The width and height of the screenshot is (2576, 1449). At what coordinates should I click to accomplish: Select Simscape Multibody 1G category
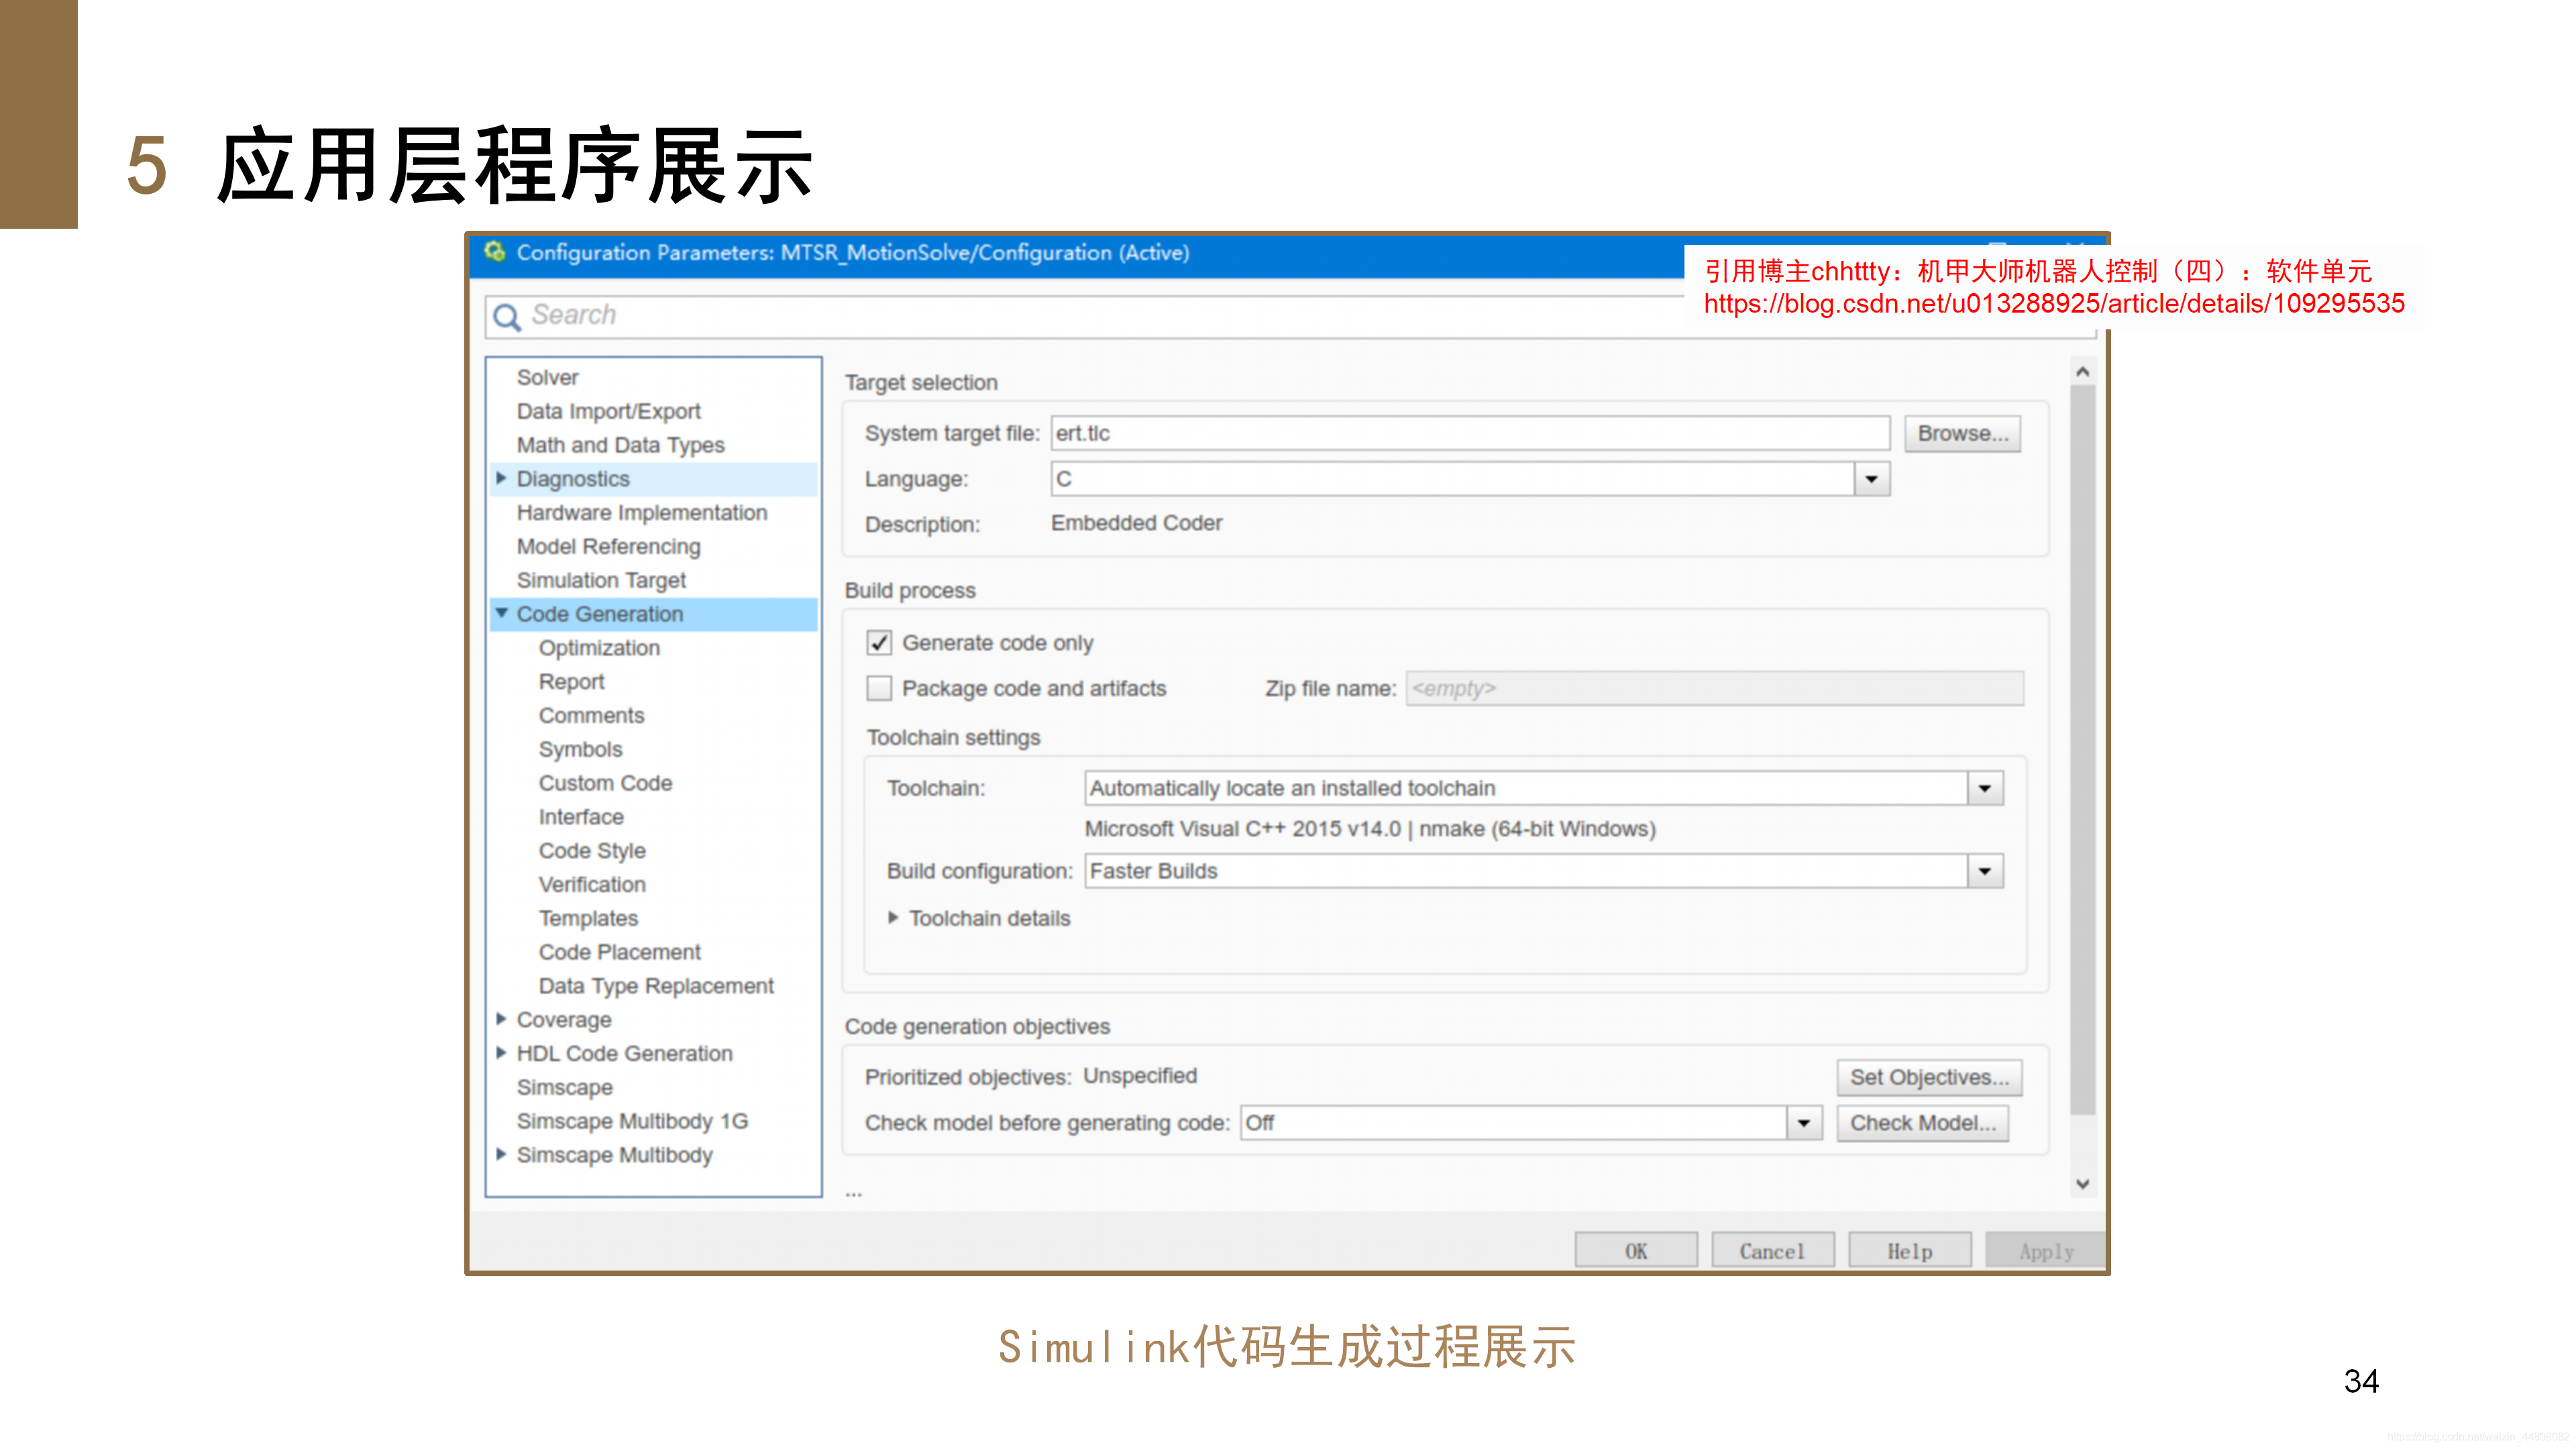click(x=632, y=1121)
